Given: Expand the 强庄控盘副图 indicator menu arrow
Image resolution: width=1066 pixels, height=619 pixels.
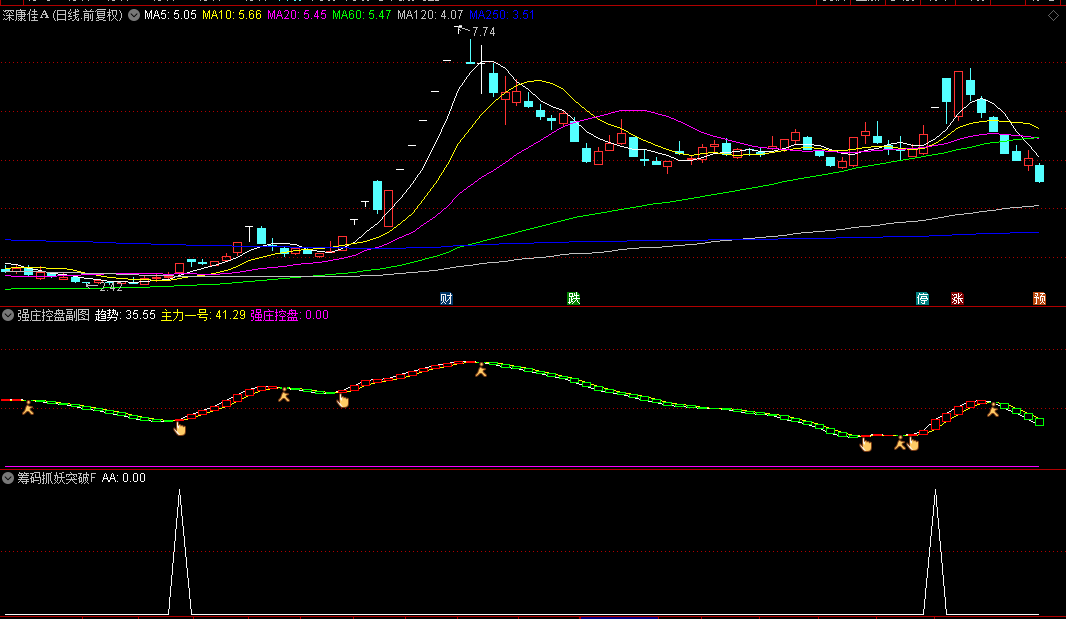Looking at the screenshot, I should point(8,315).
